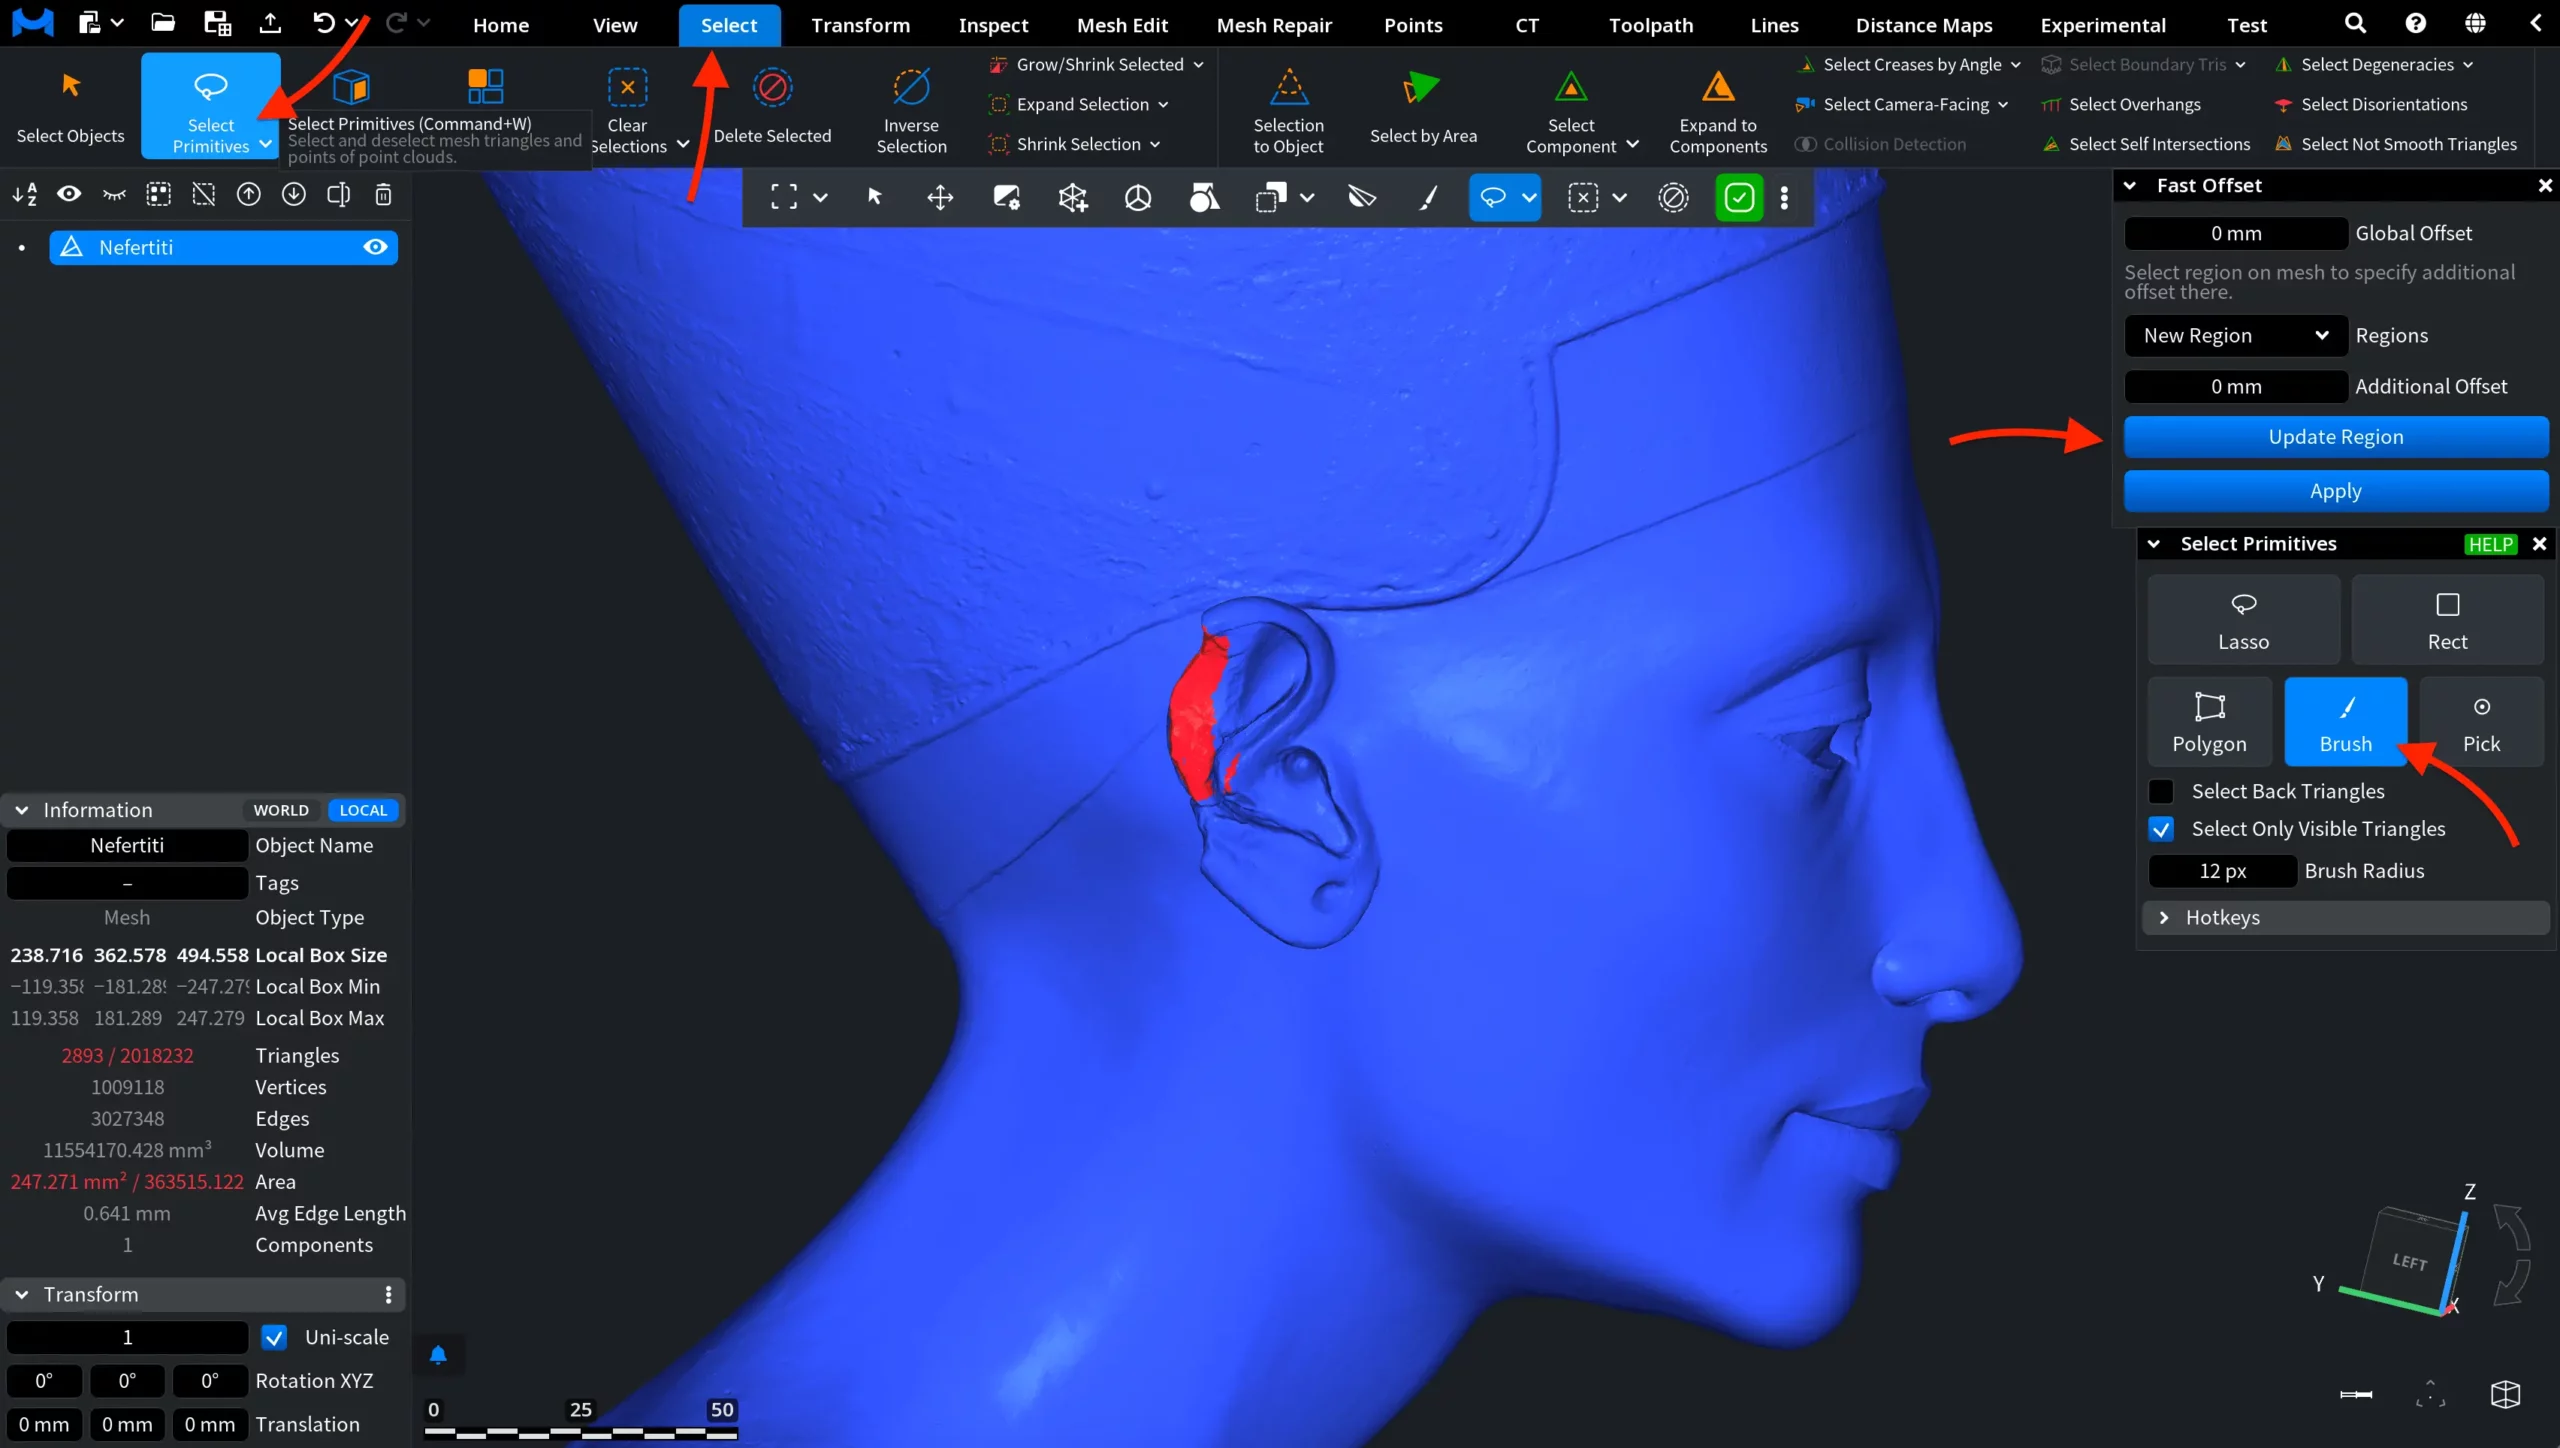The width and height of the screenshot is (2560, 1448).
Task: Open Select Camera-Facing dropdown
Action: 2003,105
